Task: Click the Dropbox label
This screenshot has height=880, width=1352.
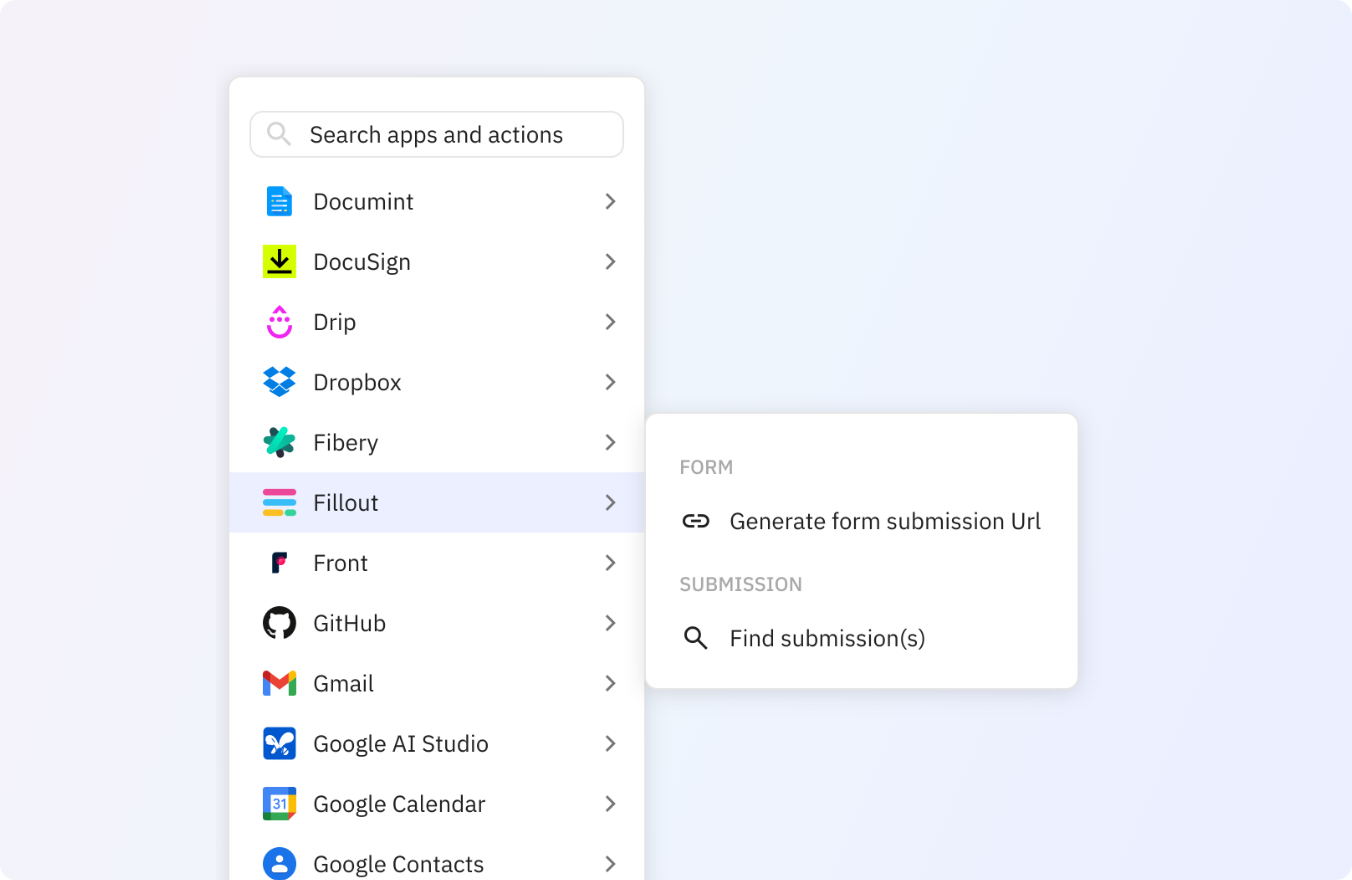Action: click(x=357, y=382)
